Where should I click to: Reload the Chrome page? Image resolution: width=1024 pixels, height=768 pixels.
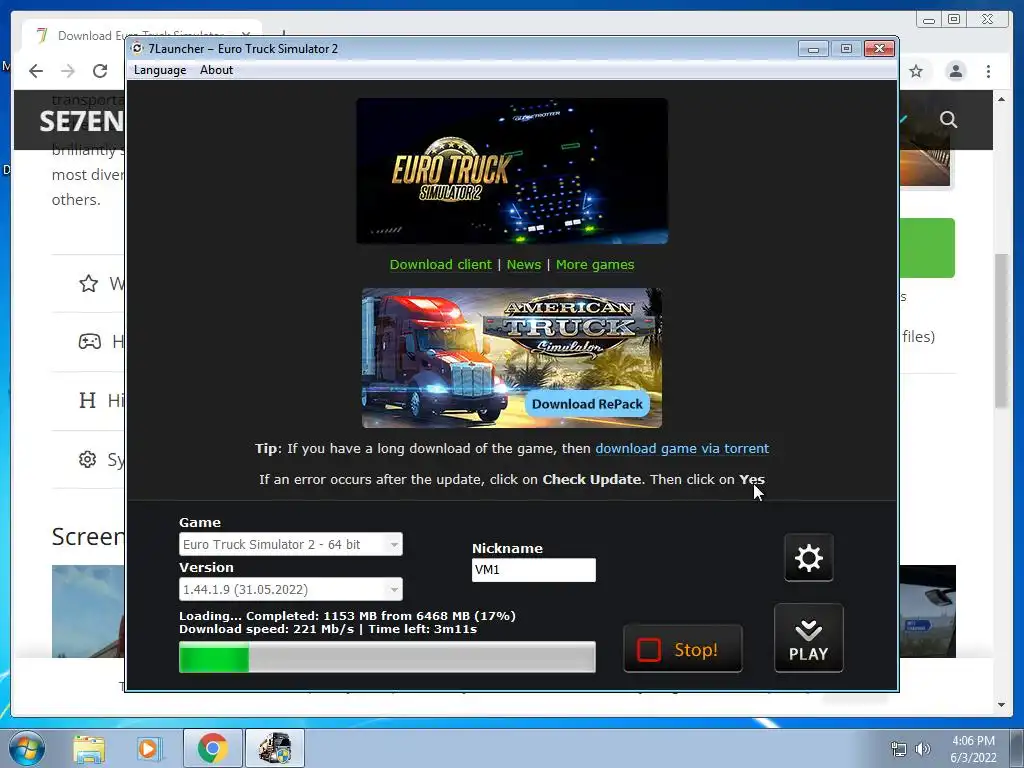click(x=100, y=71)
